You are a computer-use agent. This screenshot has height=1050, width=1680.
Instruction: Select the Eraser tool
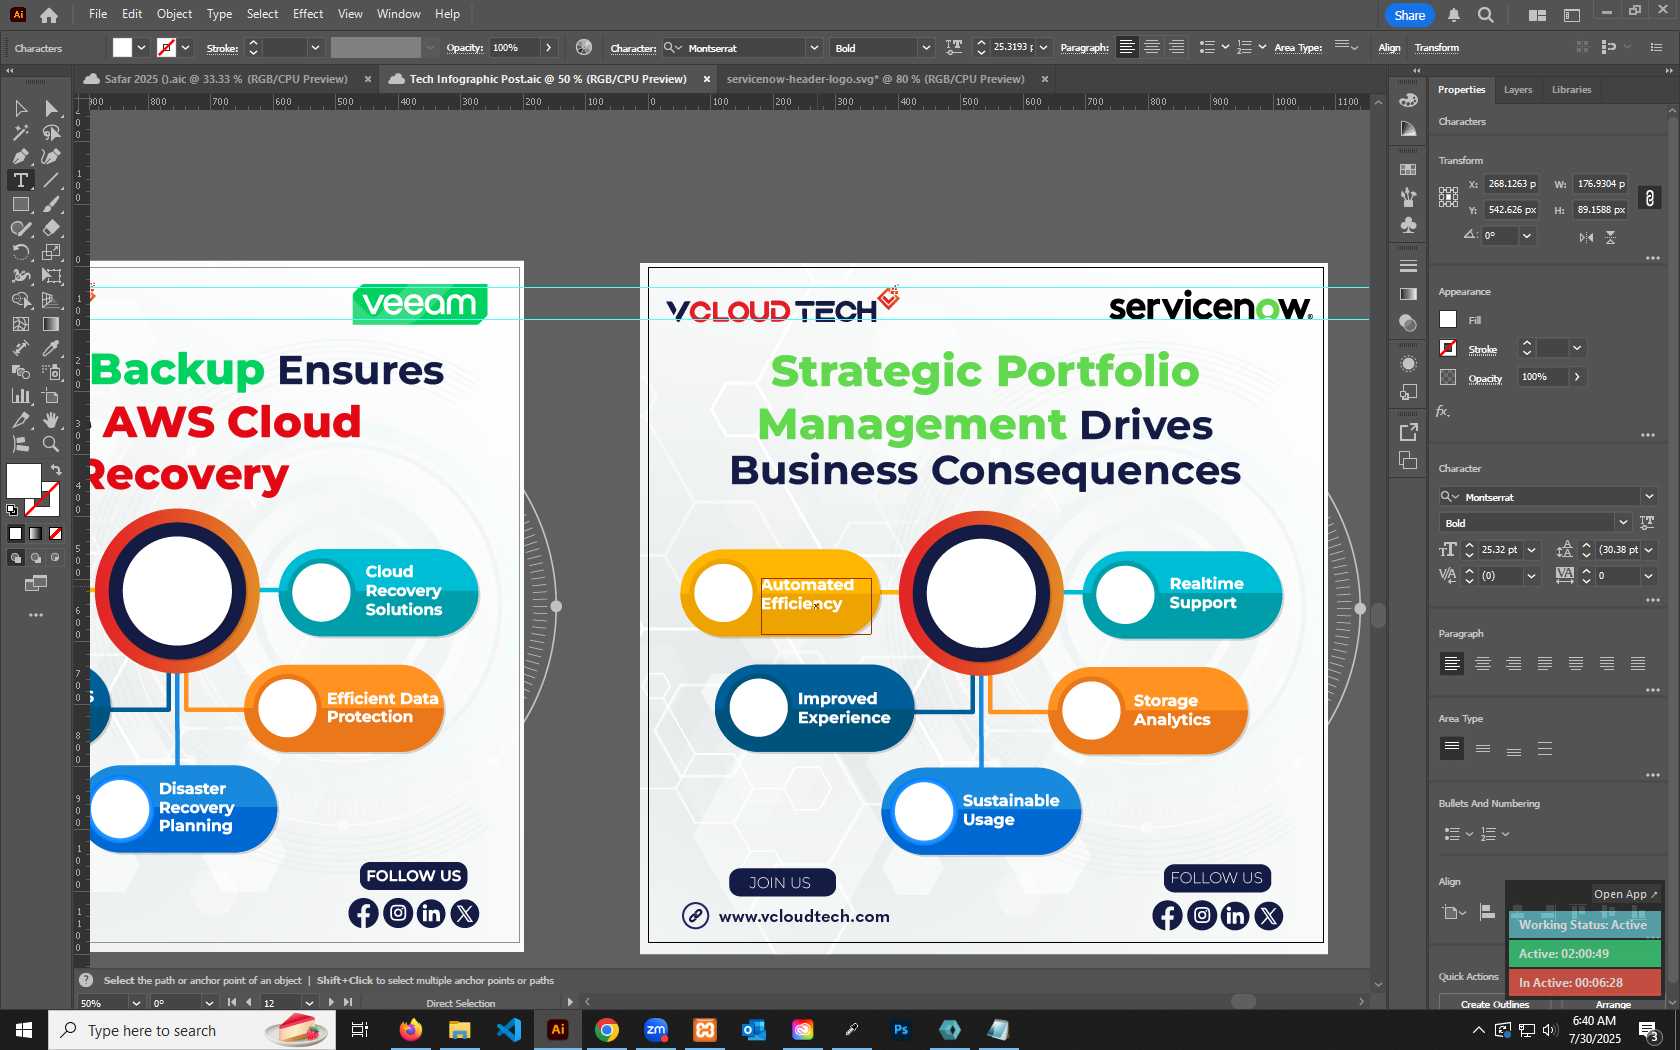(51, 228)
